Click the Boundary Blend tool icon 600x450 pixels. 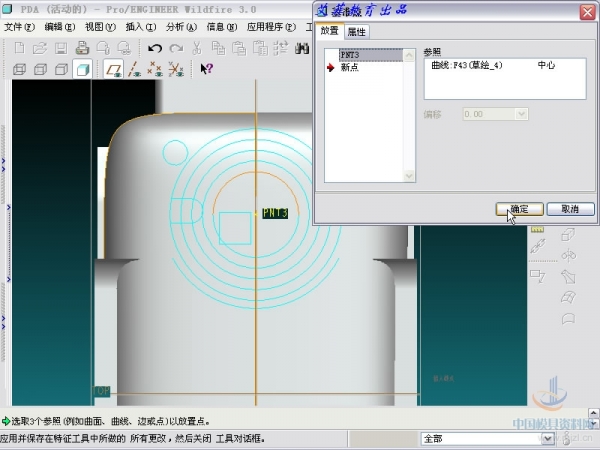(x=568, y=297)
